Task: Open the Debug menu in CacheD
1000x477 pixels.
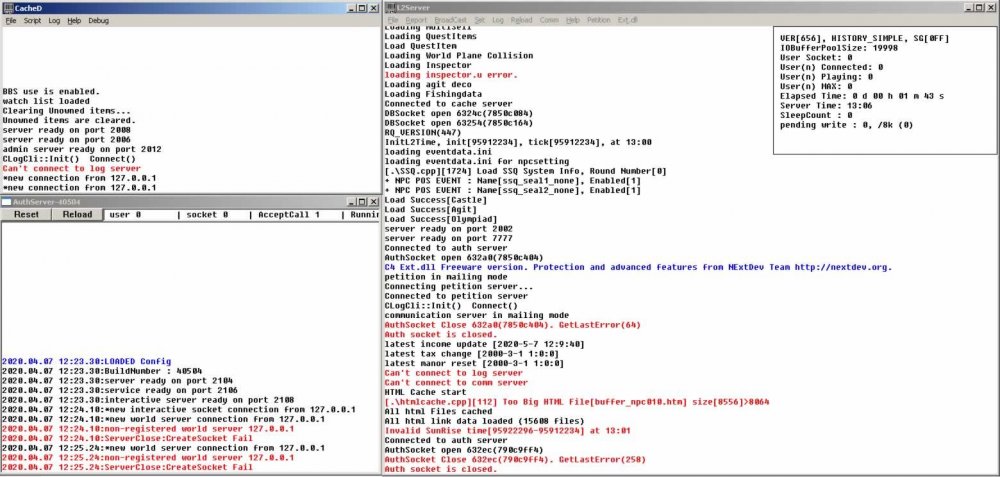Action: pos(99,20)
